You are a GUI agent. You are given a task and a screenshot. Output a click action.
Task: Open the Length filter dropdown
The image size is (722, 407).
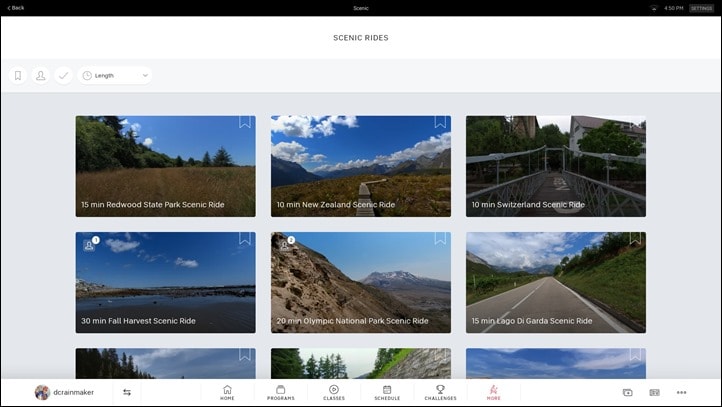[115, 76]
